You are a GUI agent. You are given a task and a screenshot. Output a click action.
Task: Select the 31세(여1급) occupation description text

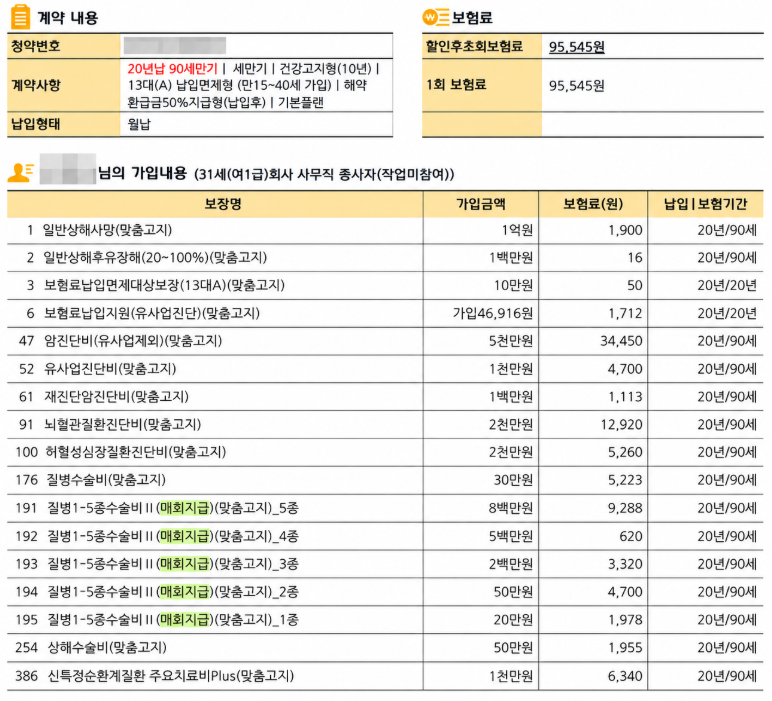tap(324, 174)
